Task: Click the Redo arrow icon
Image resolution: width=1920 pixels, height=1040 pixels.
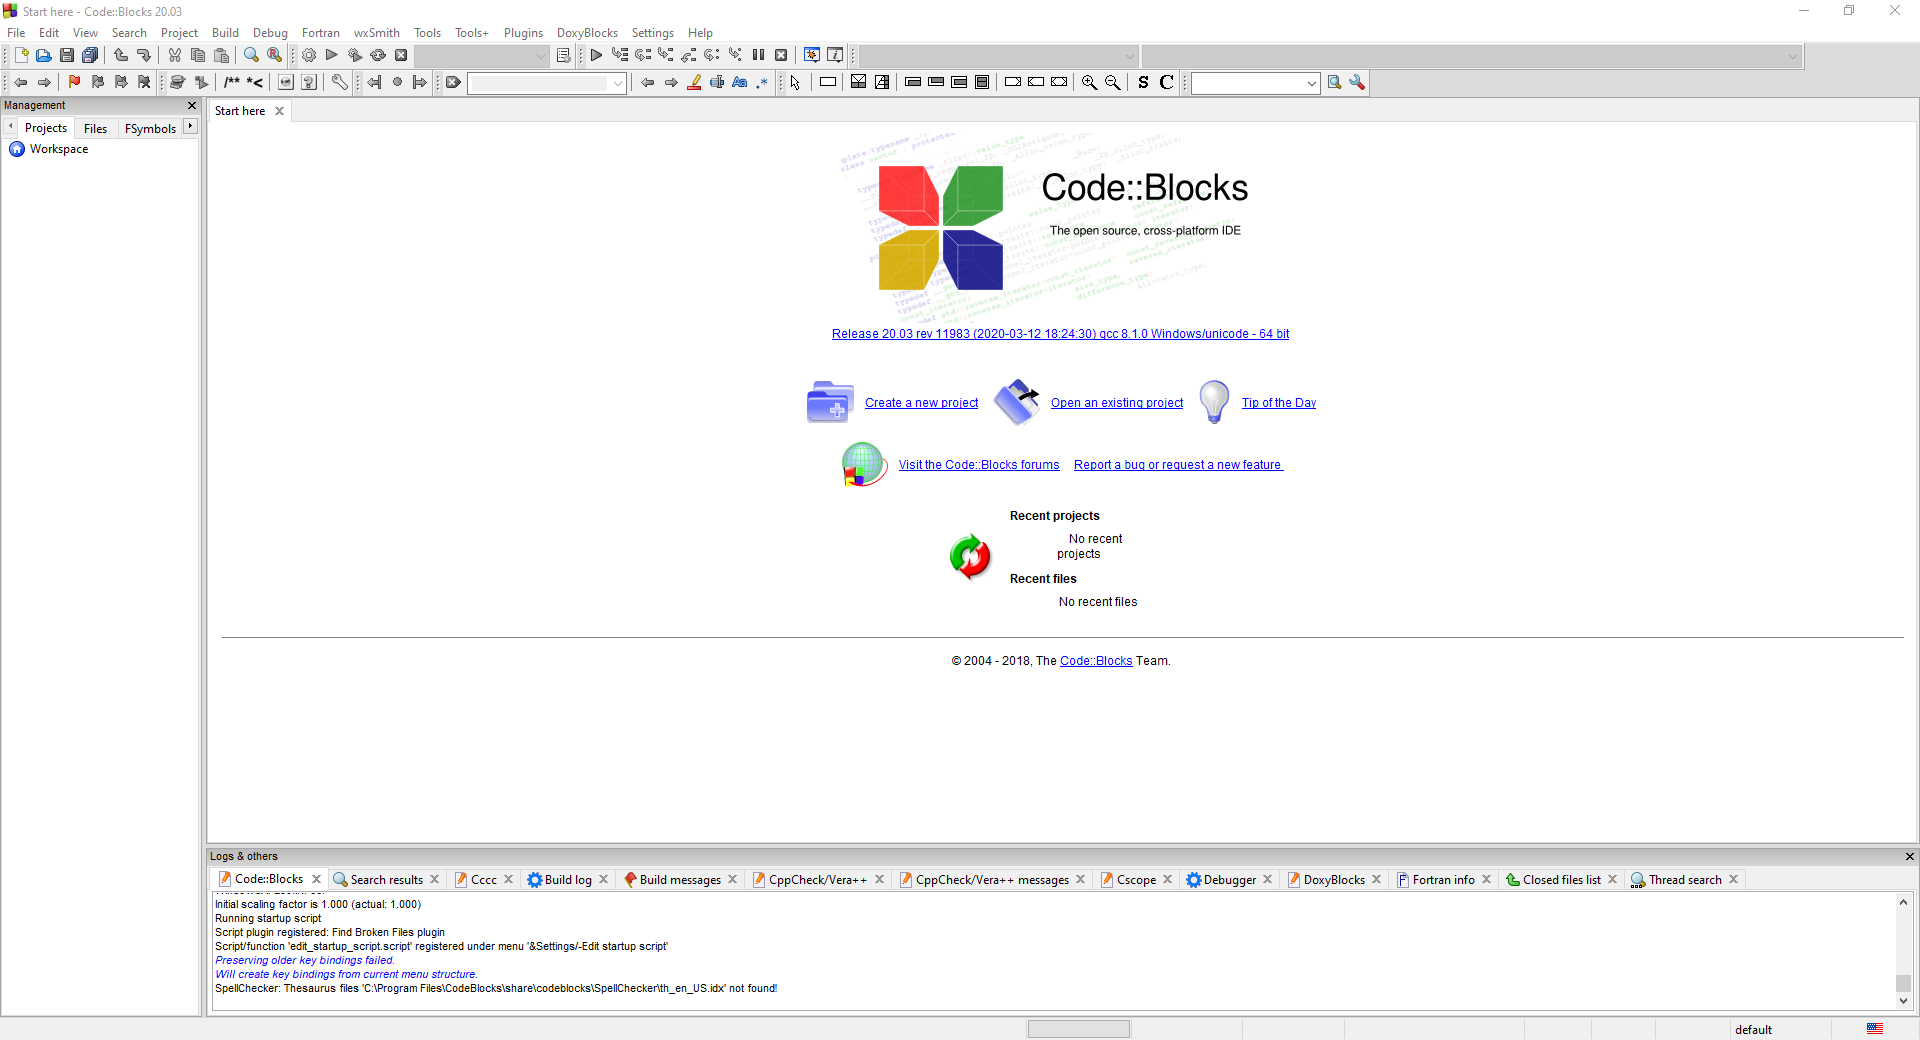Action: 144,55
